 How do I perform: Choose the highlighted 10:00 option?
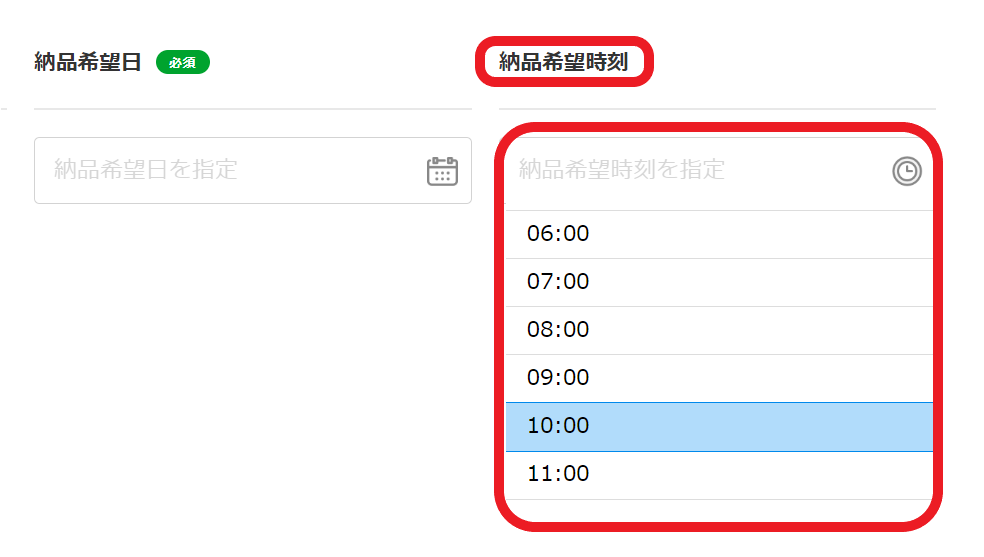pyautogui.click(x=719, y=427)
